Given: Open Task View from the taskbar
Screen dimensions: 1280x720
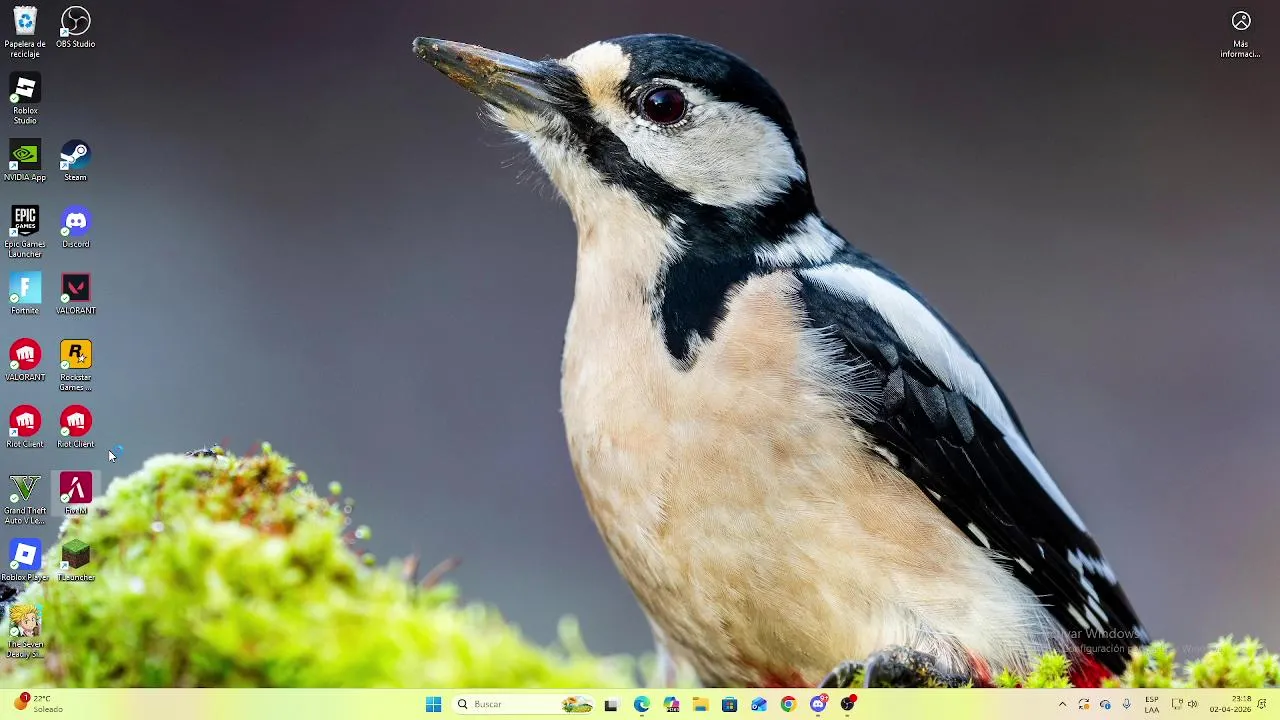Looking at the screenshot, I should pos(611,704).
